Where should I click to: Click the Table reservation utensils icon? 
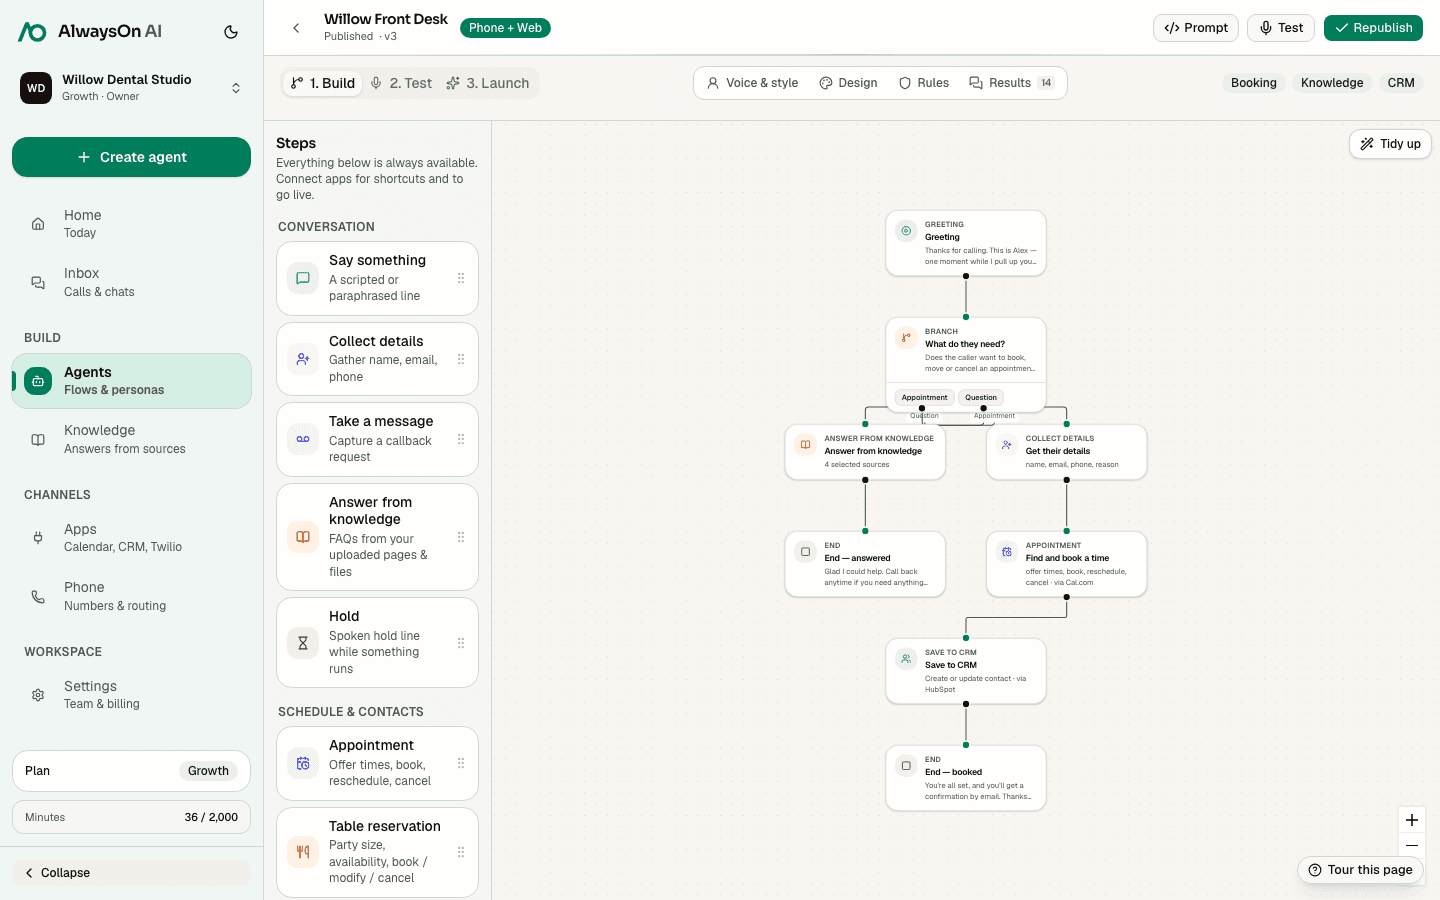pyautogui.click(x=303, y=852)
